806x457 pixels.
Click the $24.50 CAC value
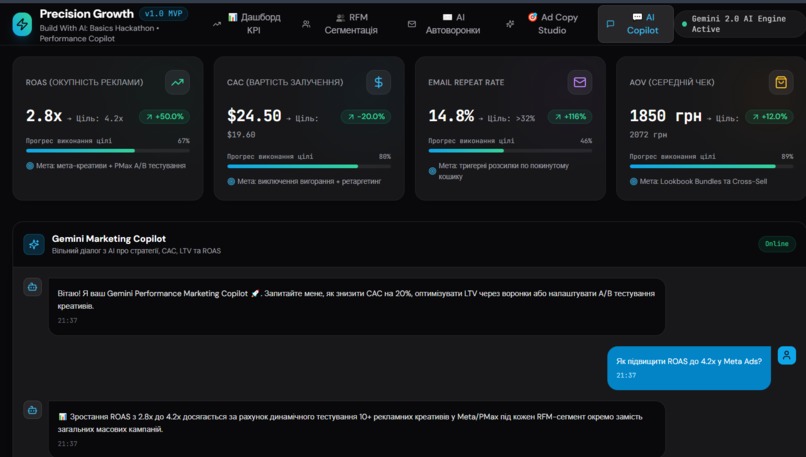254,116
